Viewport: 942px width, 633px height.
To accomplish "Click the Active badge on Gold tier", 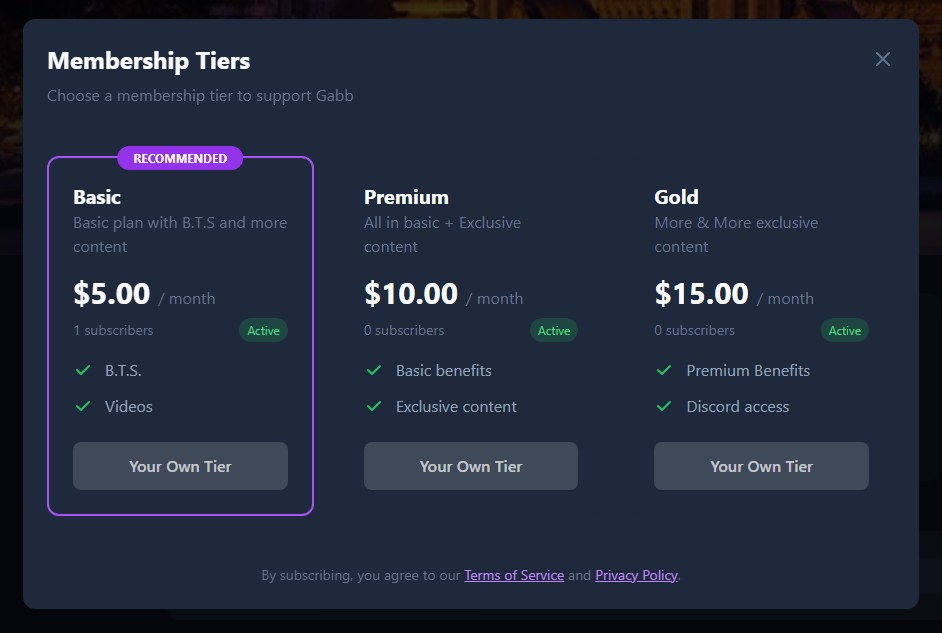I will (844, 330).
